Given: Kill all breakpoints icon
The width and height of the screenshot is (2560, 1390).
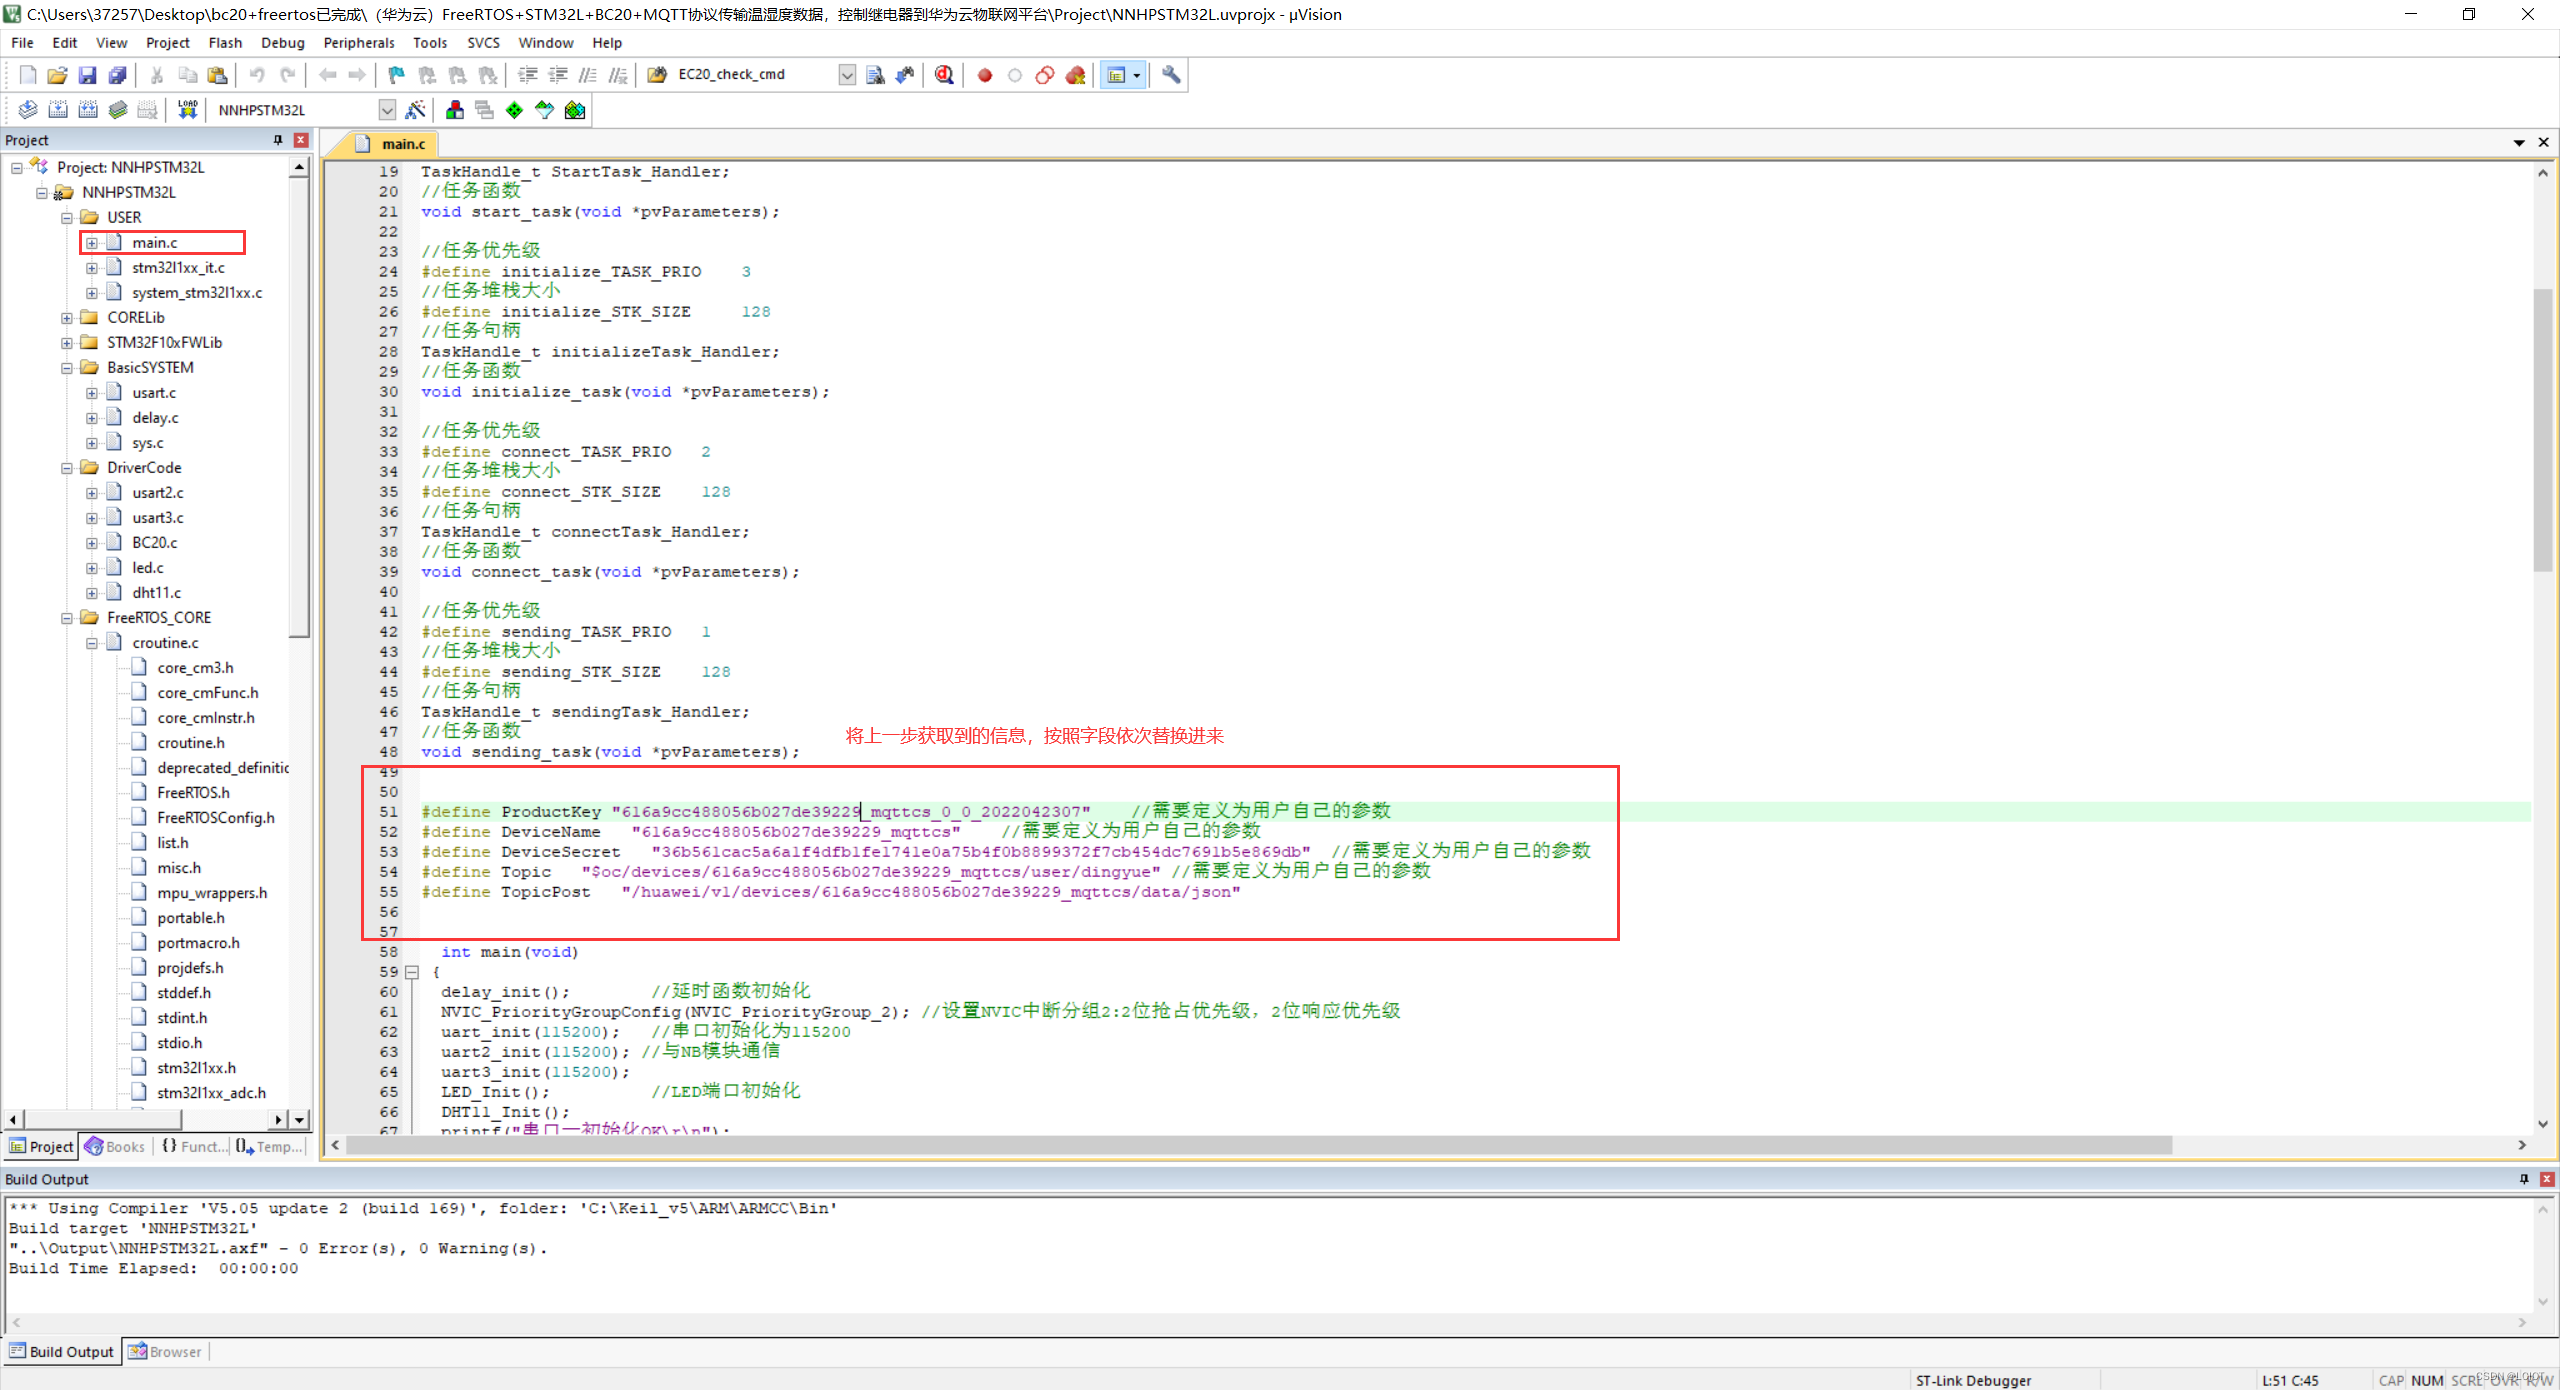Looking at the screenshot, I should [x=1075, y=75].
